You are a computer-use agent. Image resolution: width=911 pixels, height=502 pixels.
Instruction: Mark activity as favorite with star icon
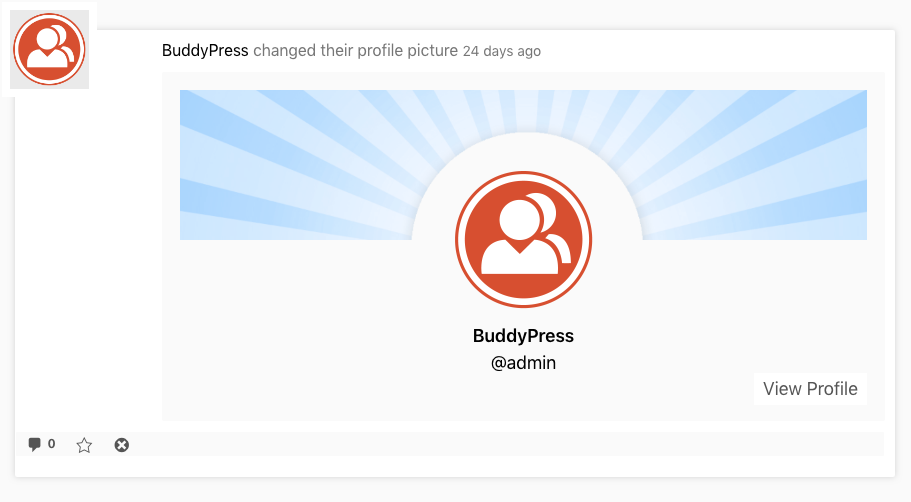coord(84,445)
